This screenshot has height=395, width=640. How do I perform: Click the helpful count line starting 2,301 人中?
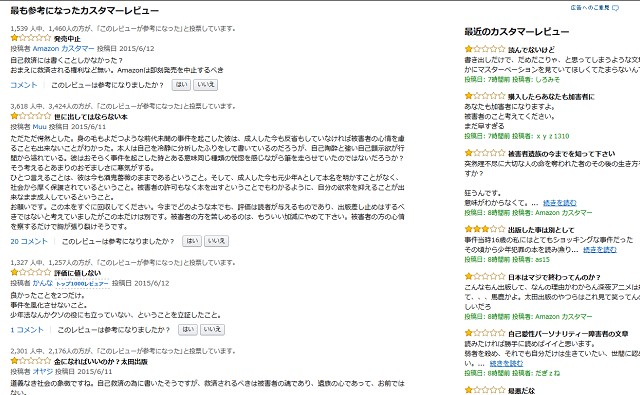point(123,351)
